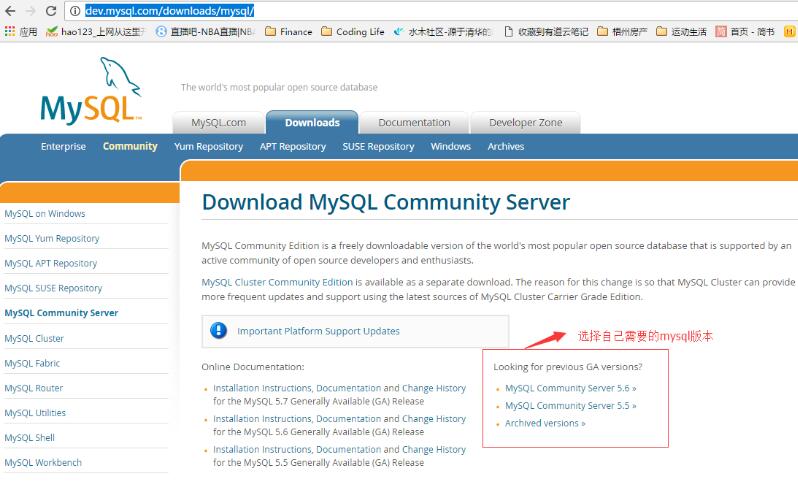Open MySQL SUSE Repository in sidebar
Screen dimensions: 798x482
53,289
